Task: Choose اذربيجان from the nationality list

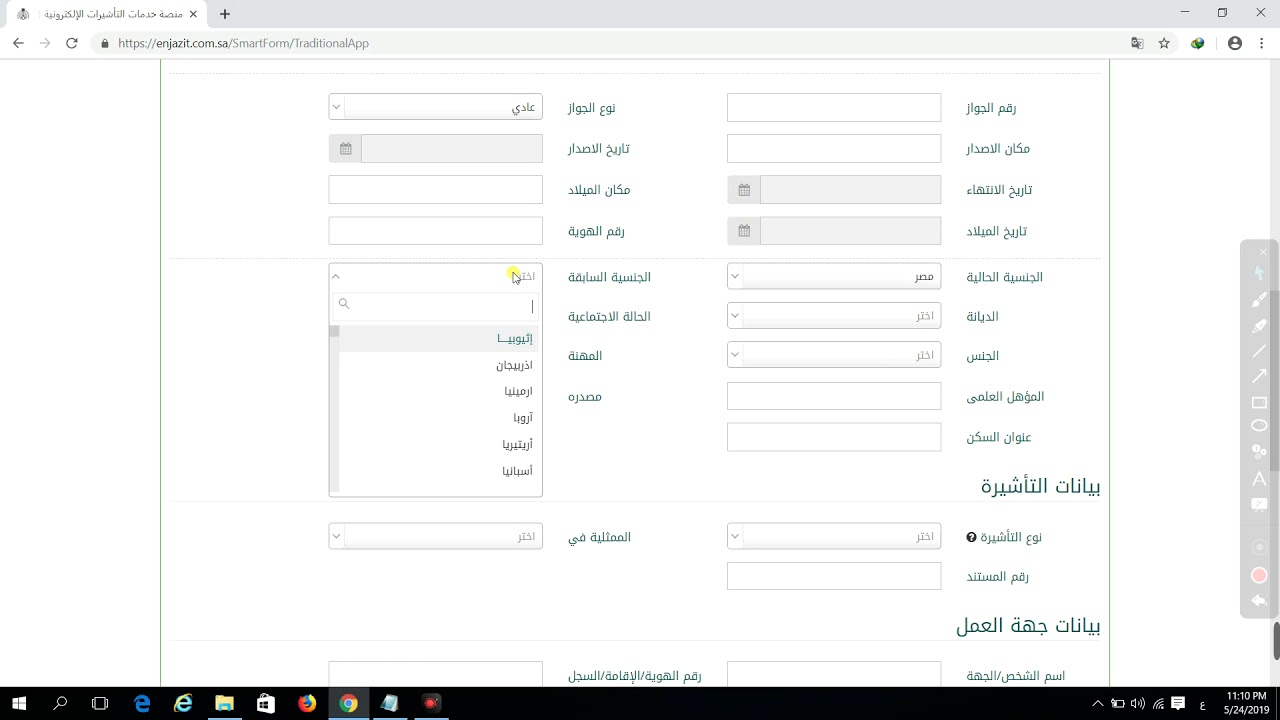Action: 439,365
